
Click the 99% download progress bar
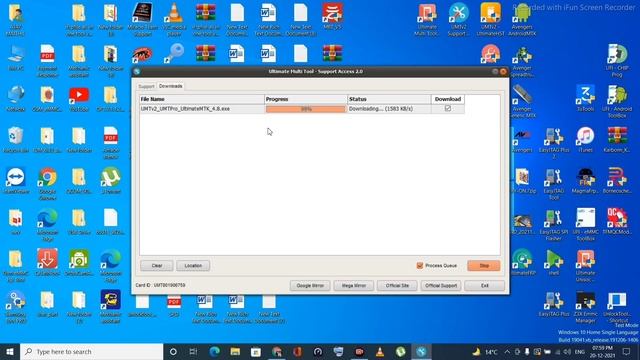[305, 109]
